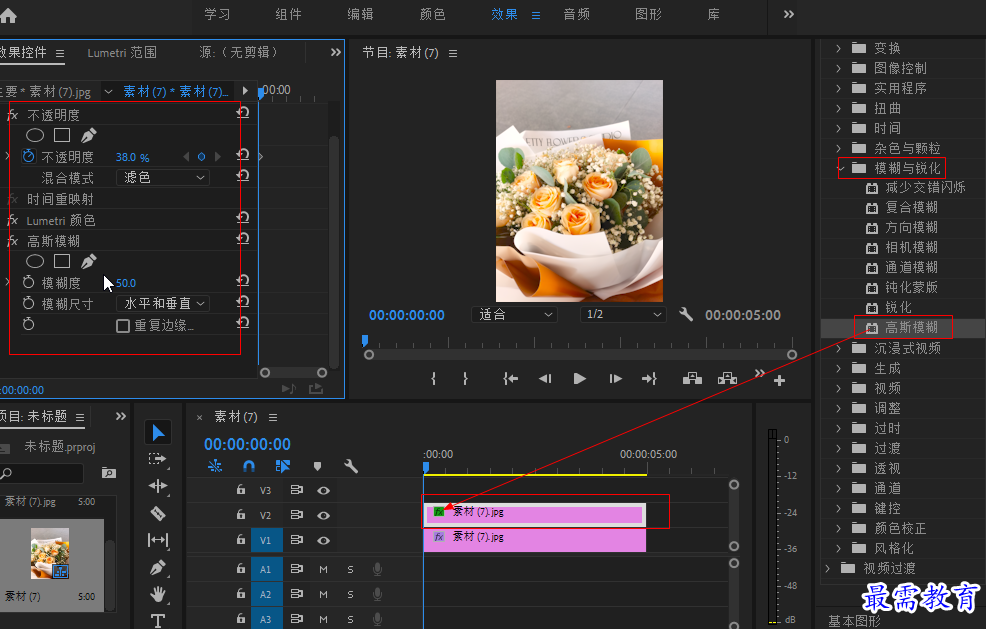Show more workspaces overflow arrows
Screen dimensions: 986x629
(x=789, y=14)
